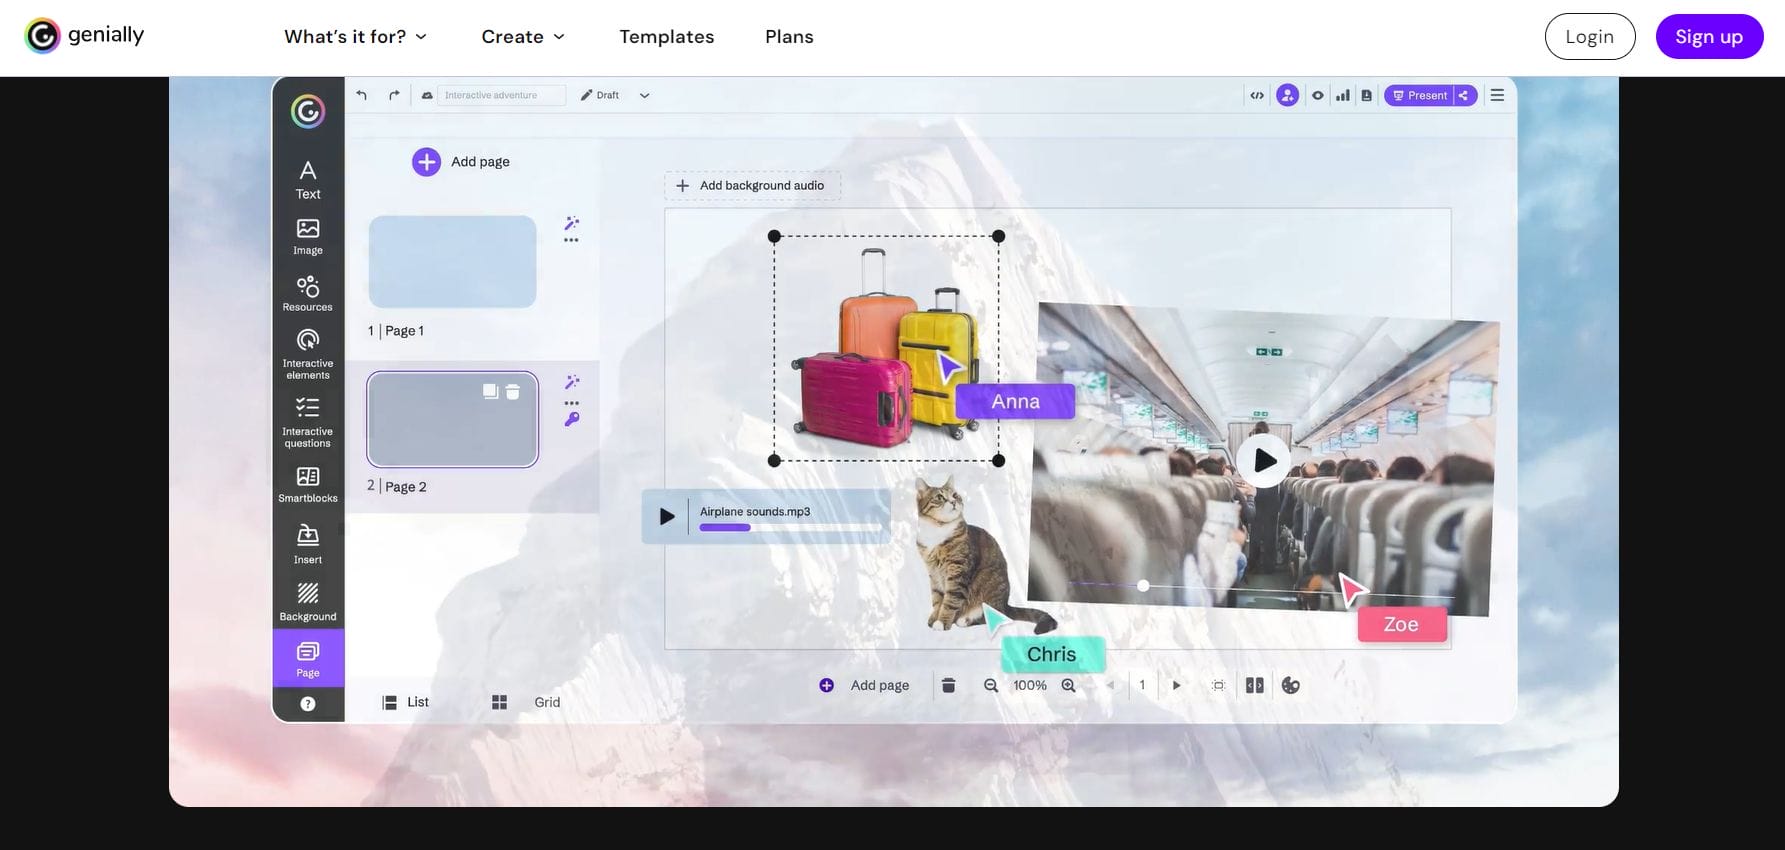Click the video scrubber handle
The image size is (1785, 850).
(1143, 585)
